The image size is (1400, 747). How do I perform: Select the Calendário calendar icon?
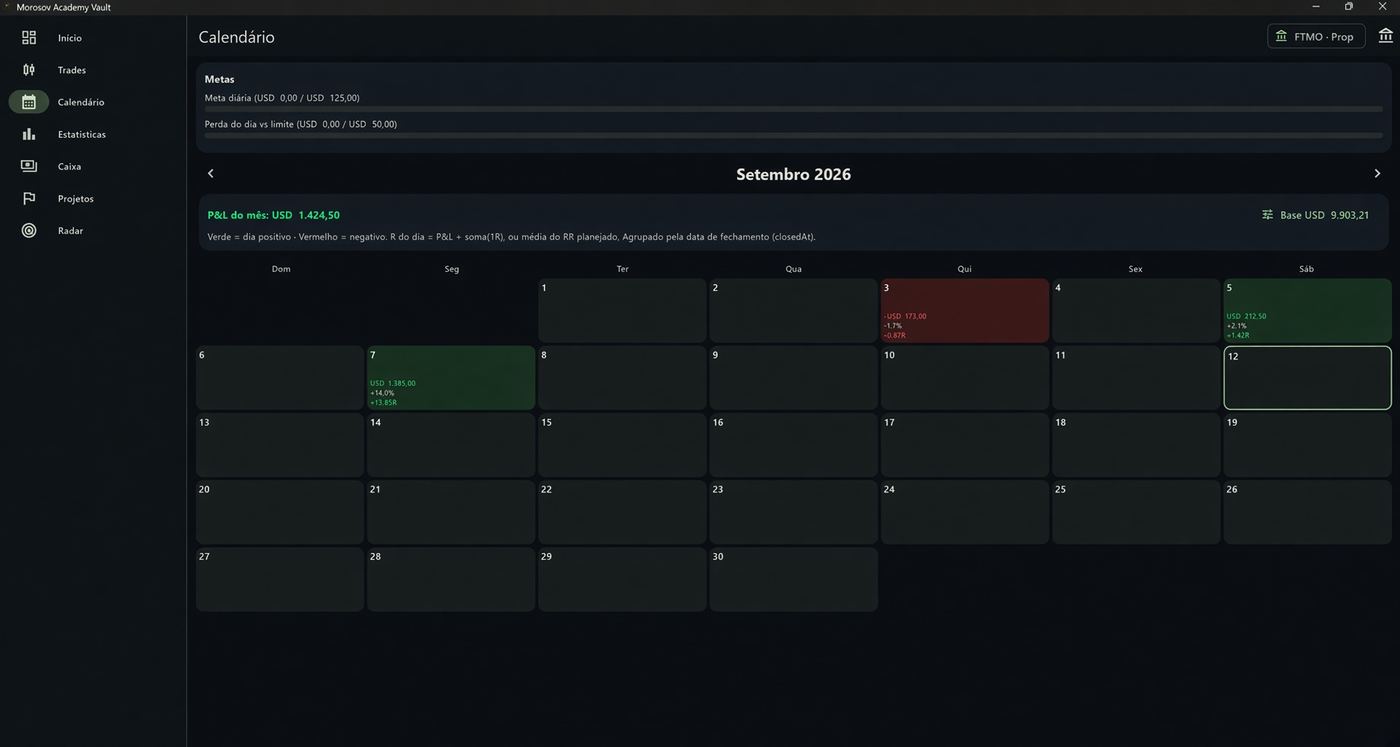click(29, 102)
